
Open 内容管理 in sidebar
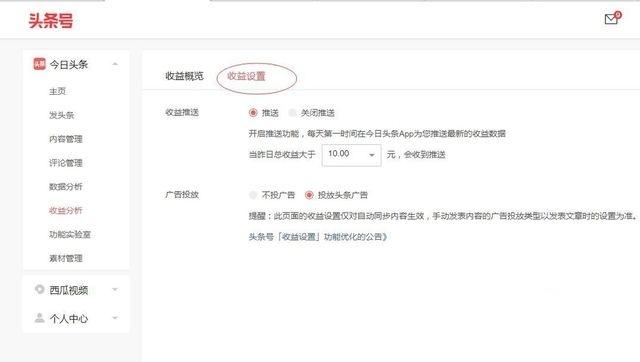[66, 139]
